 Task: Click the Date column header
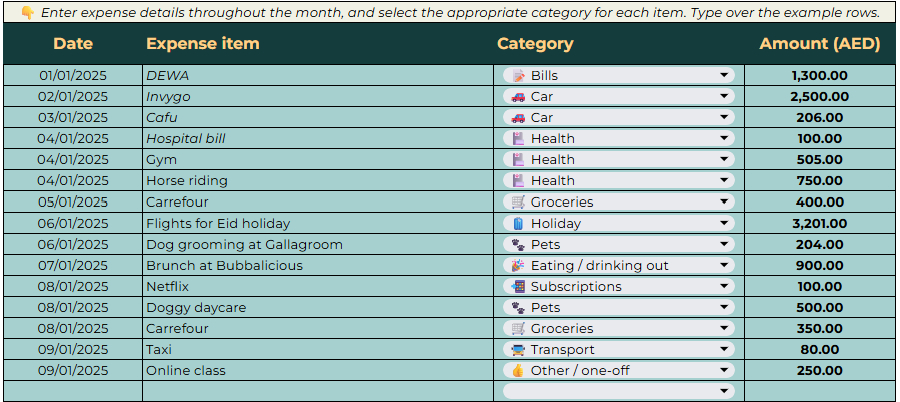click(73, 44)
